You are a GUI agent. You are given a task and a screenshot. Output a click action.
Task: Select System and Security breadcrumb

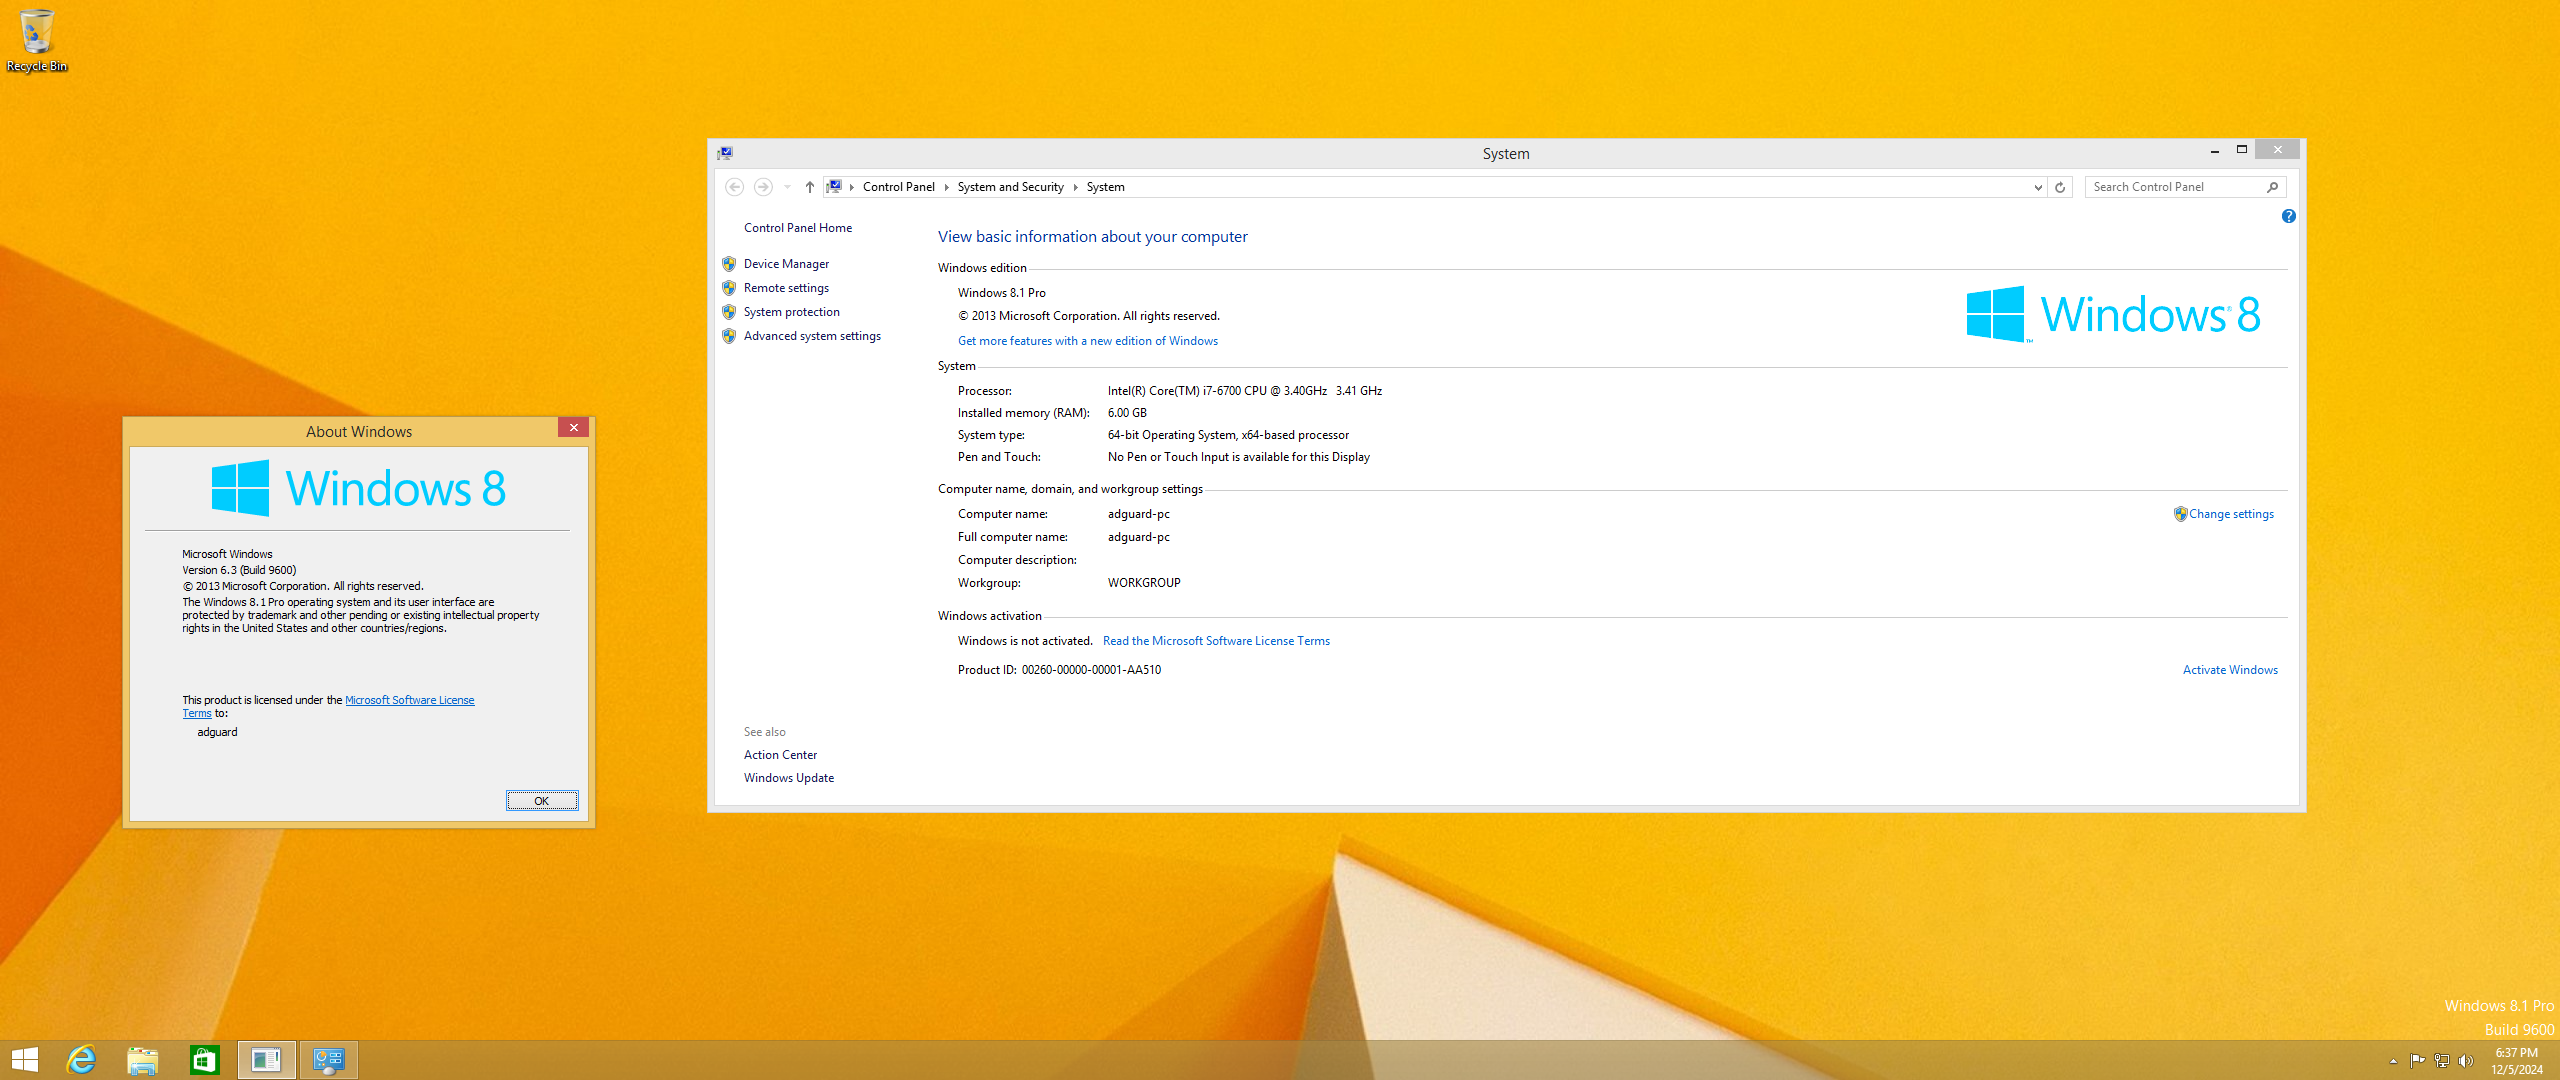1010,187
